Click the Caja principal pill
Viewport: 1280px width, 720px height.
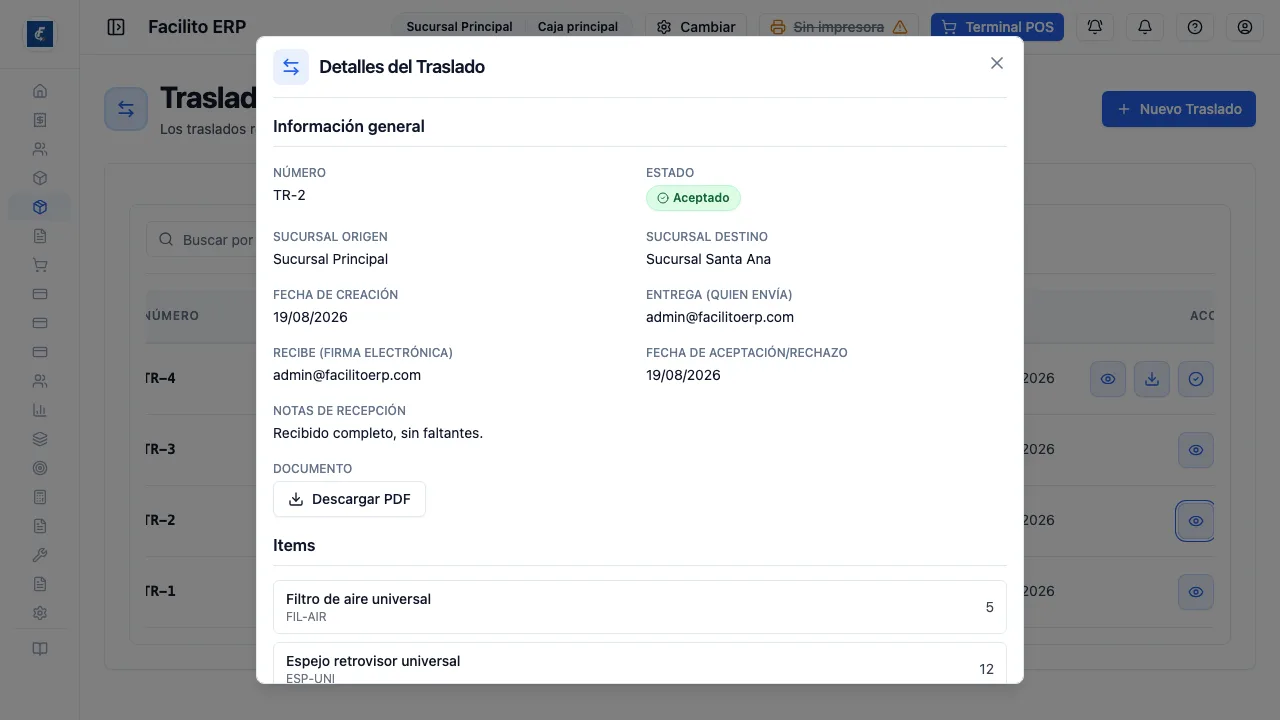click(x=578, y=27)
